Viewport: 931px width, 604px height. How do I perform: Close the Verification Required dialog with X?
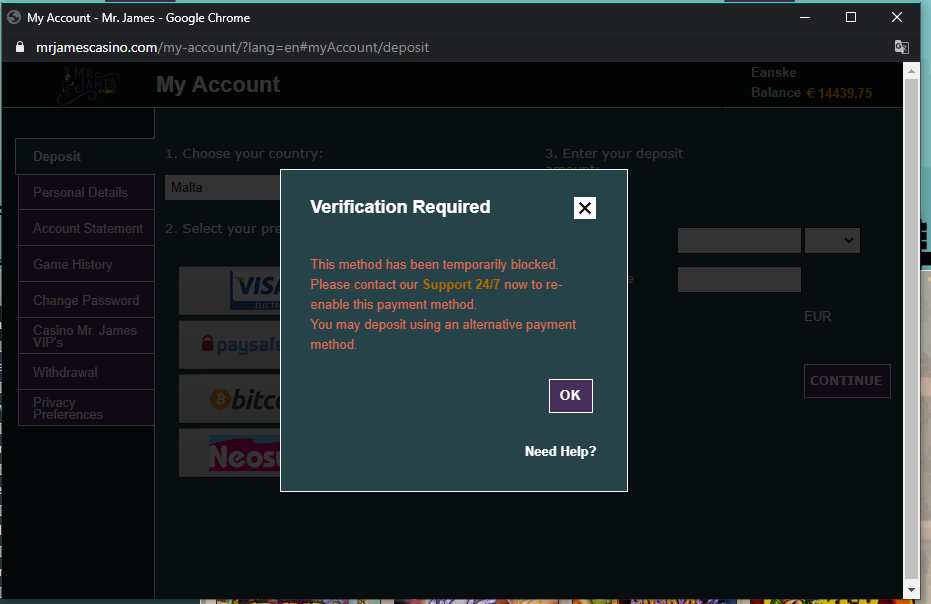pos(585,208)
